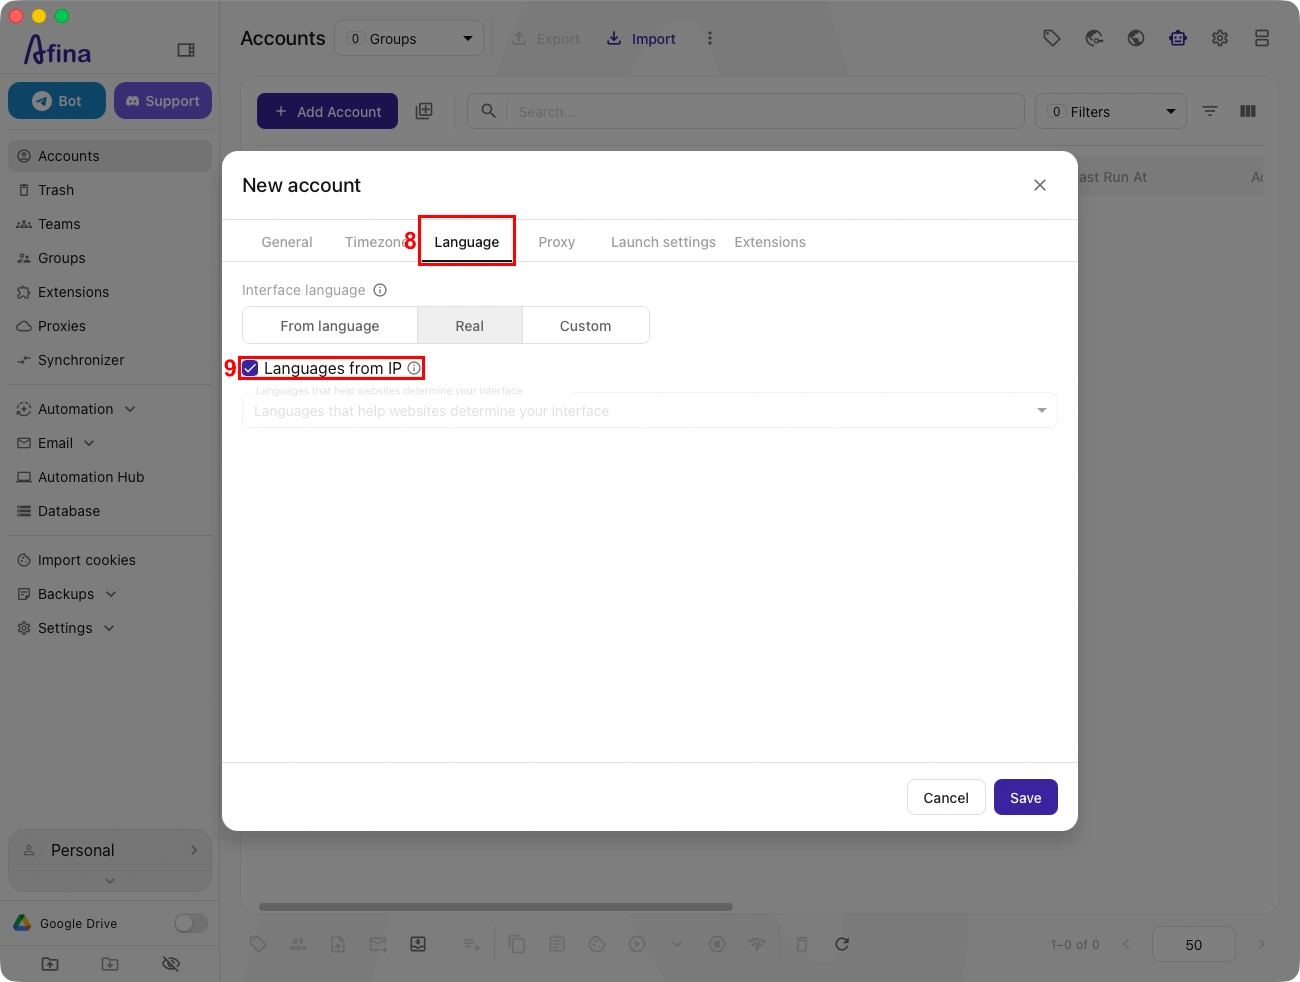Click the info icon next to Languages from IP
Image resolution: width=1300 pixels, height=982 pixels.
(414, 368)
